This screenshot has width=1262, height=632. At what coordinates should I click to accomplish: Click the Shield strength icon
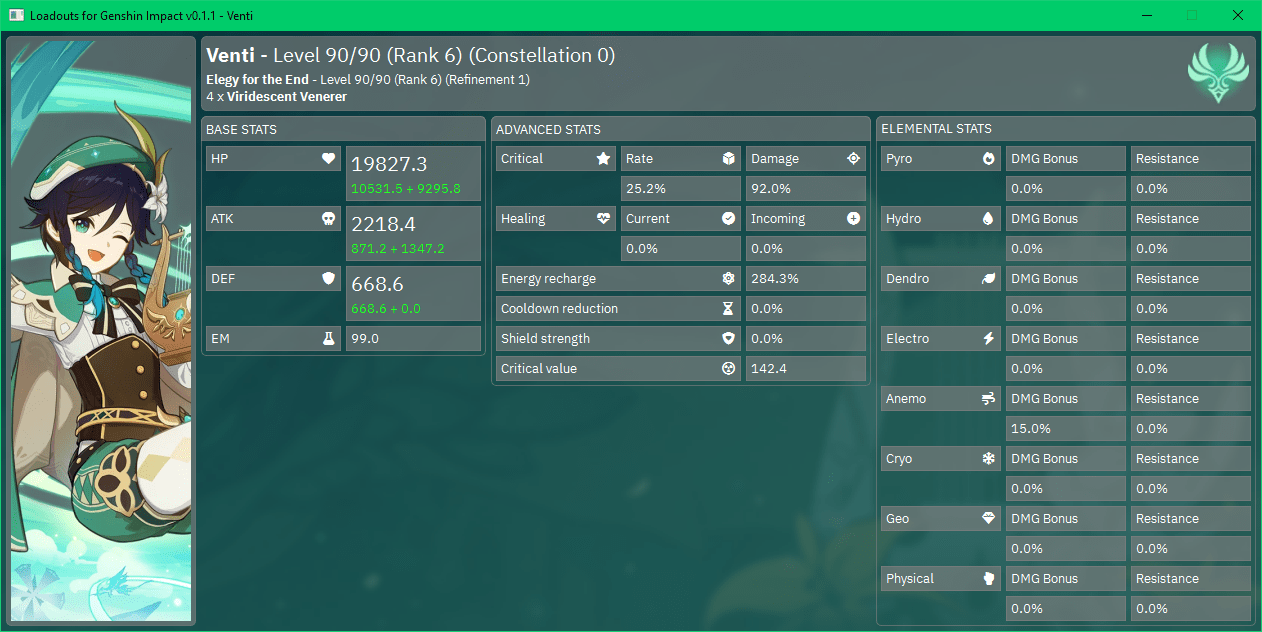pos(728,339)
